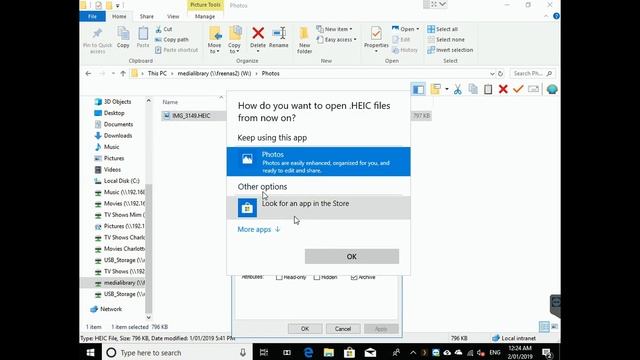Screen dimensions: 640x360
Task: Click the red X icon in the secondary toolbar
Action: click(503, 89)
